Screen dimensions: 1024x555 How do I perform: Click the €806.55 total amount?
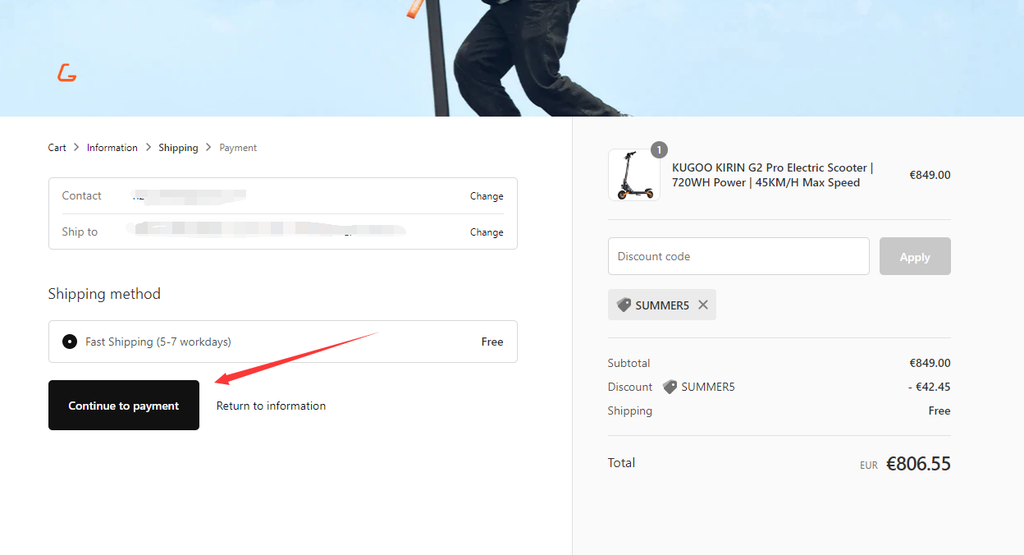[918, 464]
